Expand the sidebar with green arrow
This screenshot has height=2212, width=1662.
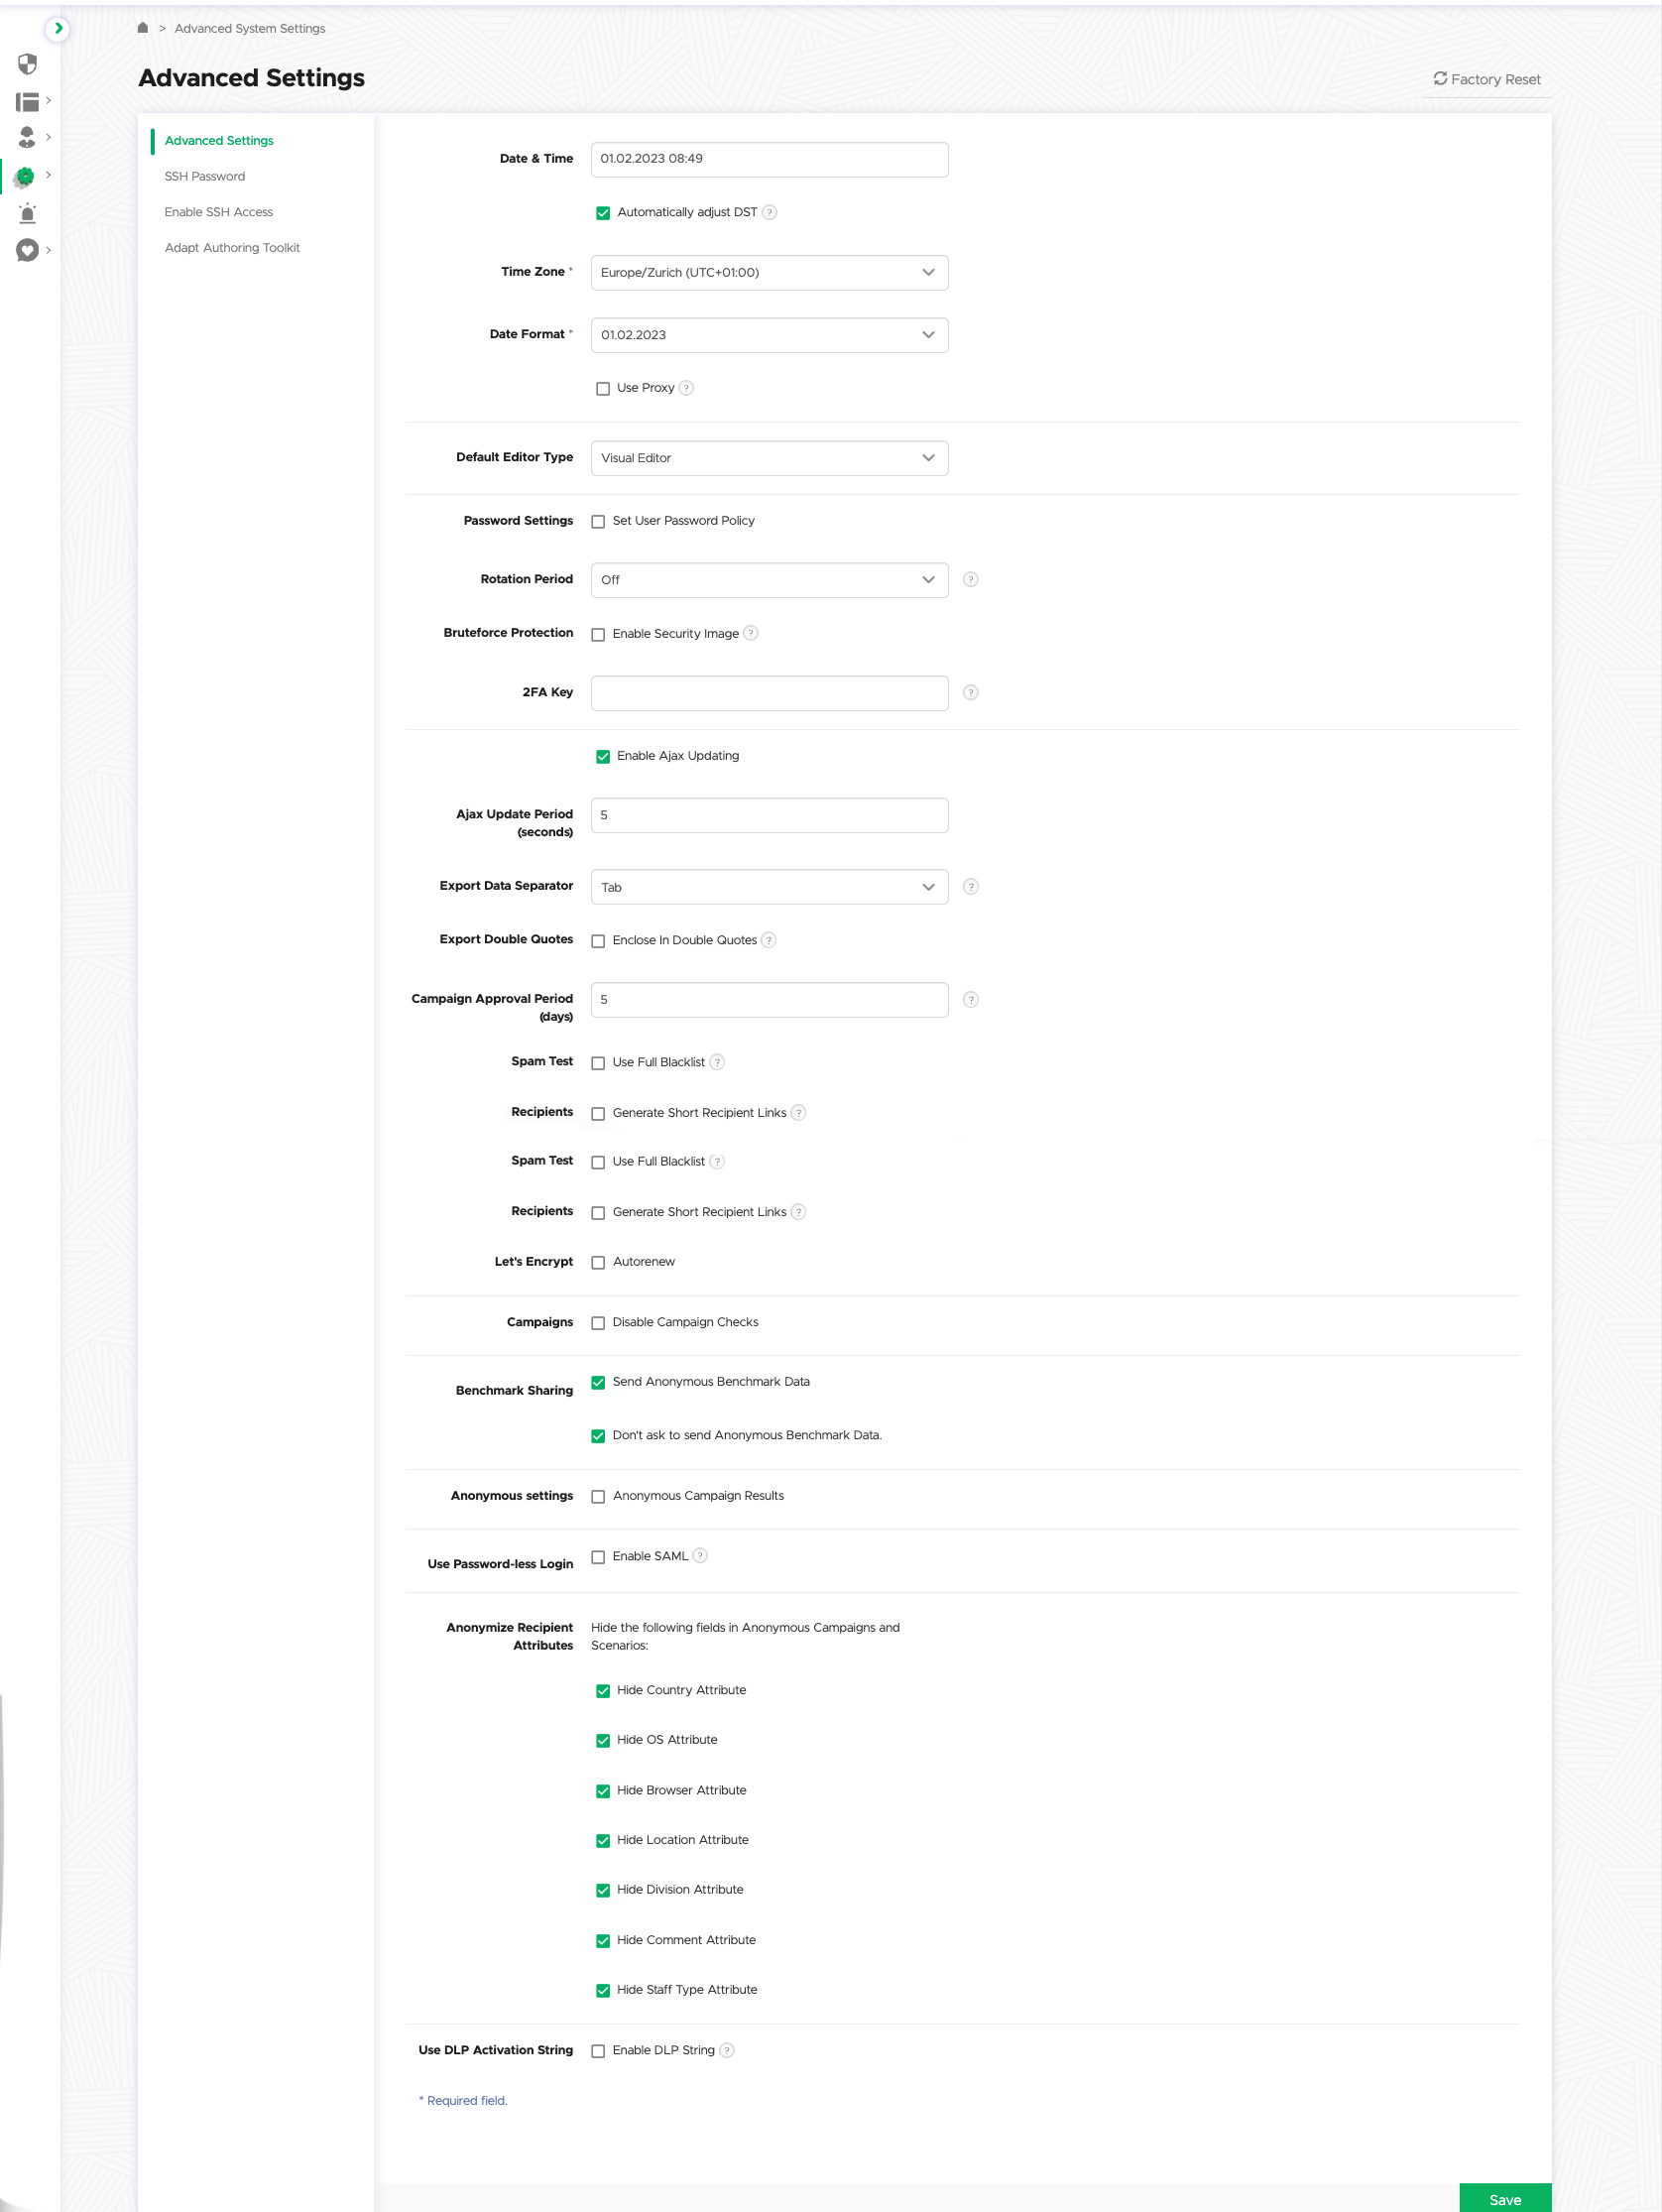(58, 28)
